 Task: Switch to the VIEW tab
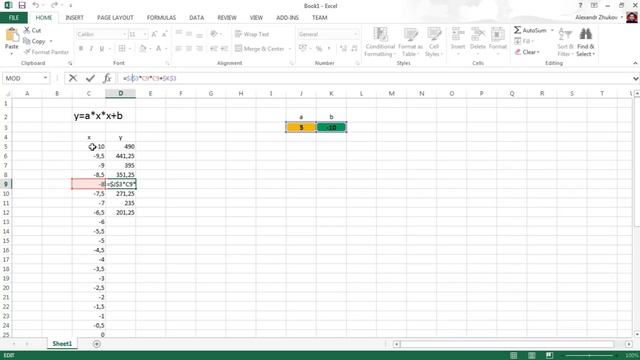[x=256, y=18]
